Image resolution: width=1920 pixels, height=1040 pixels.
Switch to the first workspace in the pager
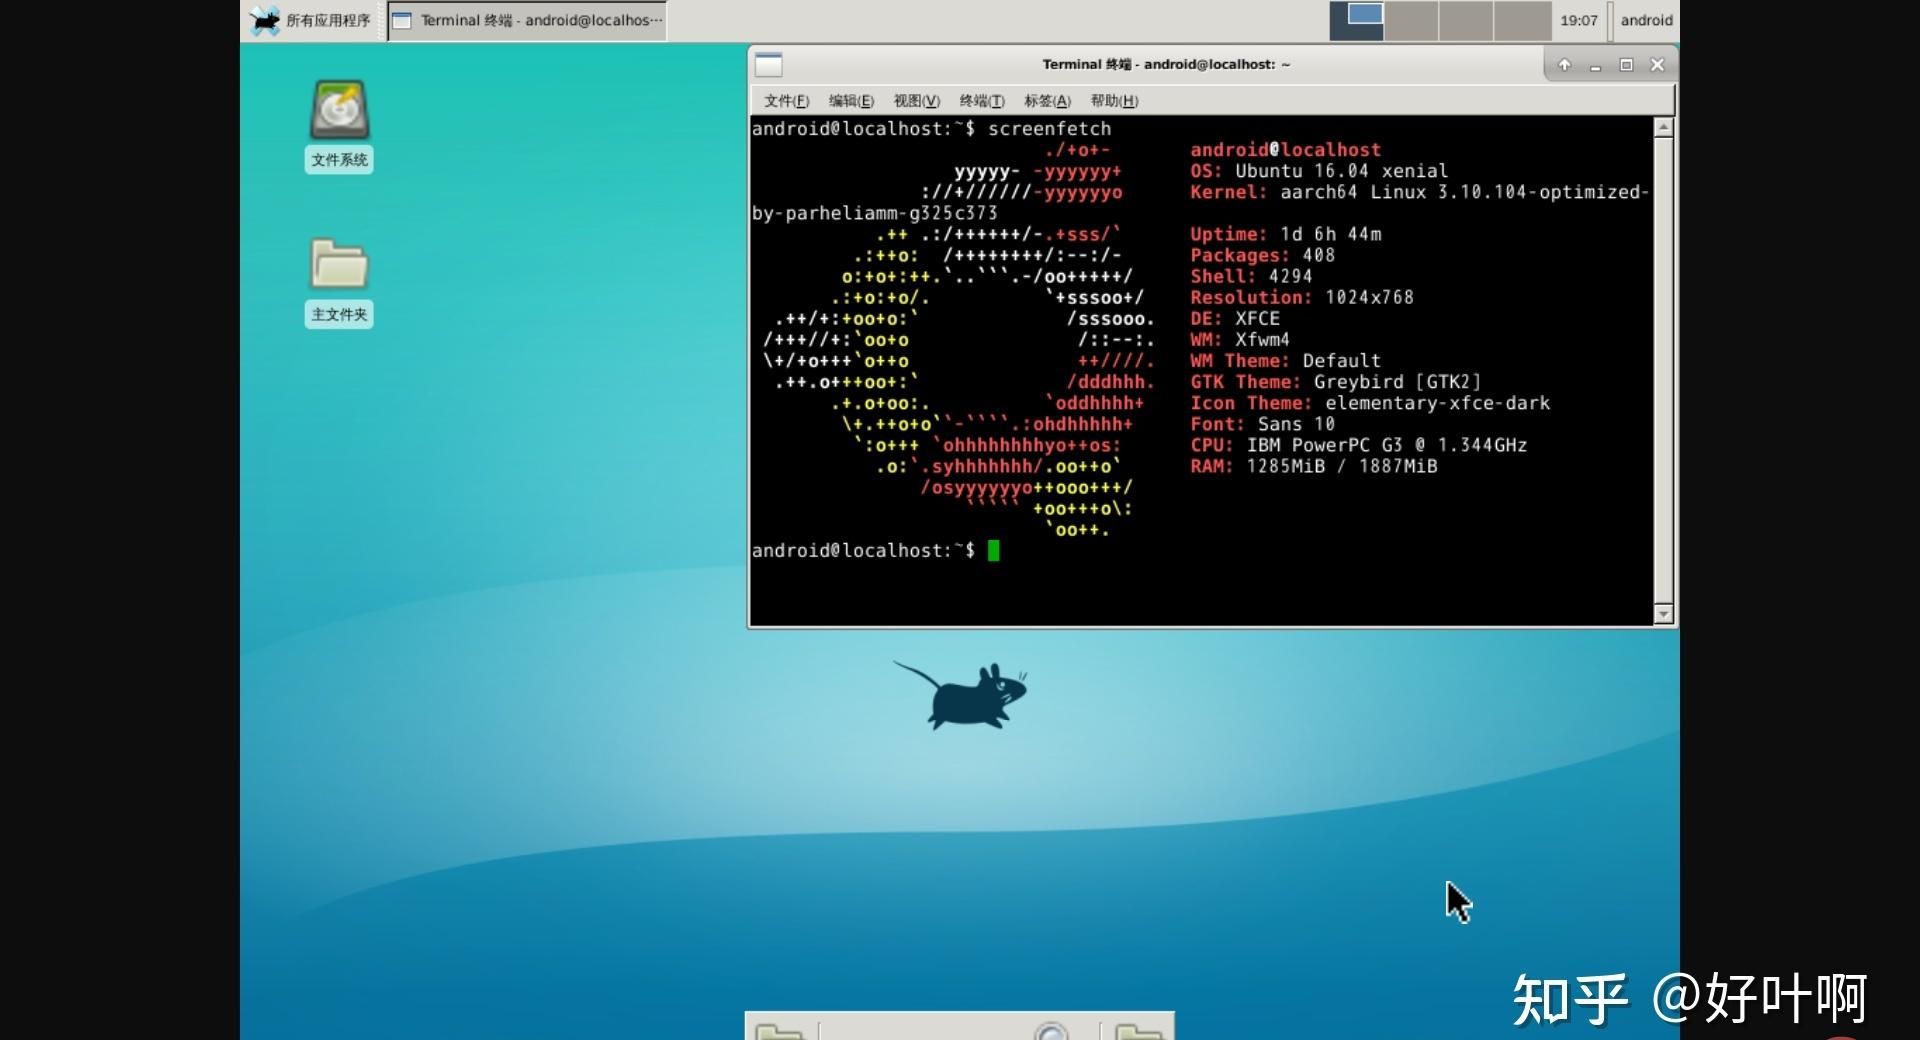[1357, 21]
